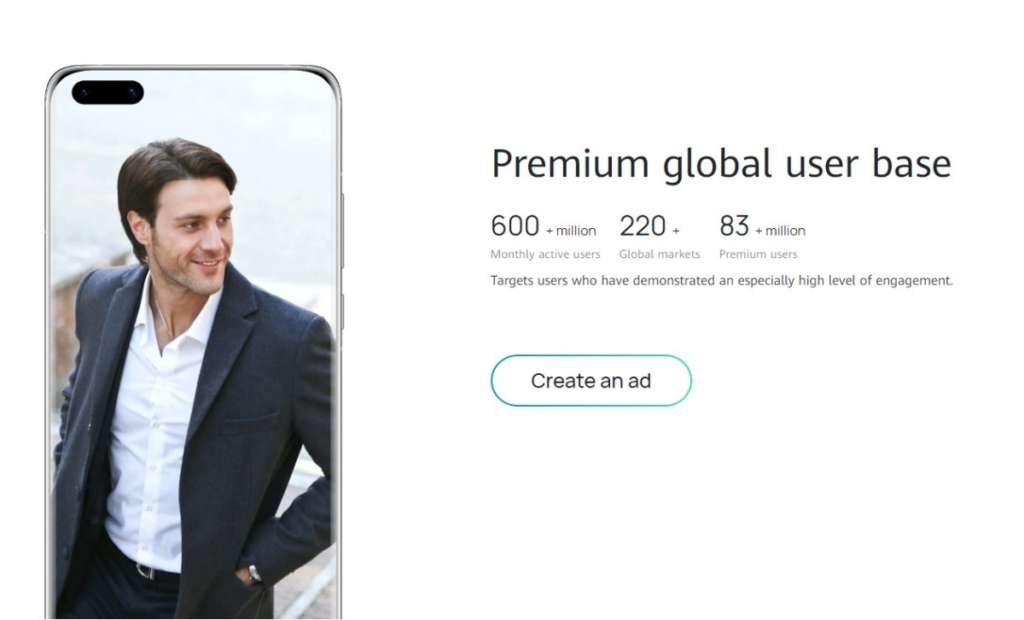The height and width of the screenshot is (620, 1024).
Task: Select the Monthly active users label
Action: tap(545, 255)
